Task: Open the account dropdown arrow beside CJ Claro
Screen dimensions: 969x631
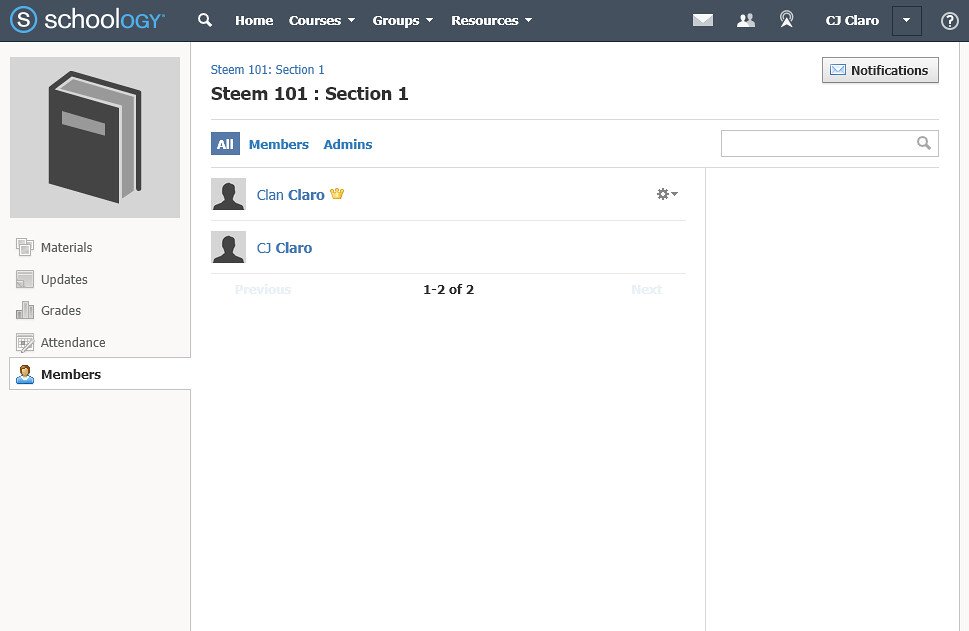Action: (907, 20)
